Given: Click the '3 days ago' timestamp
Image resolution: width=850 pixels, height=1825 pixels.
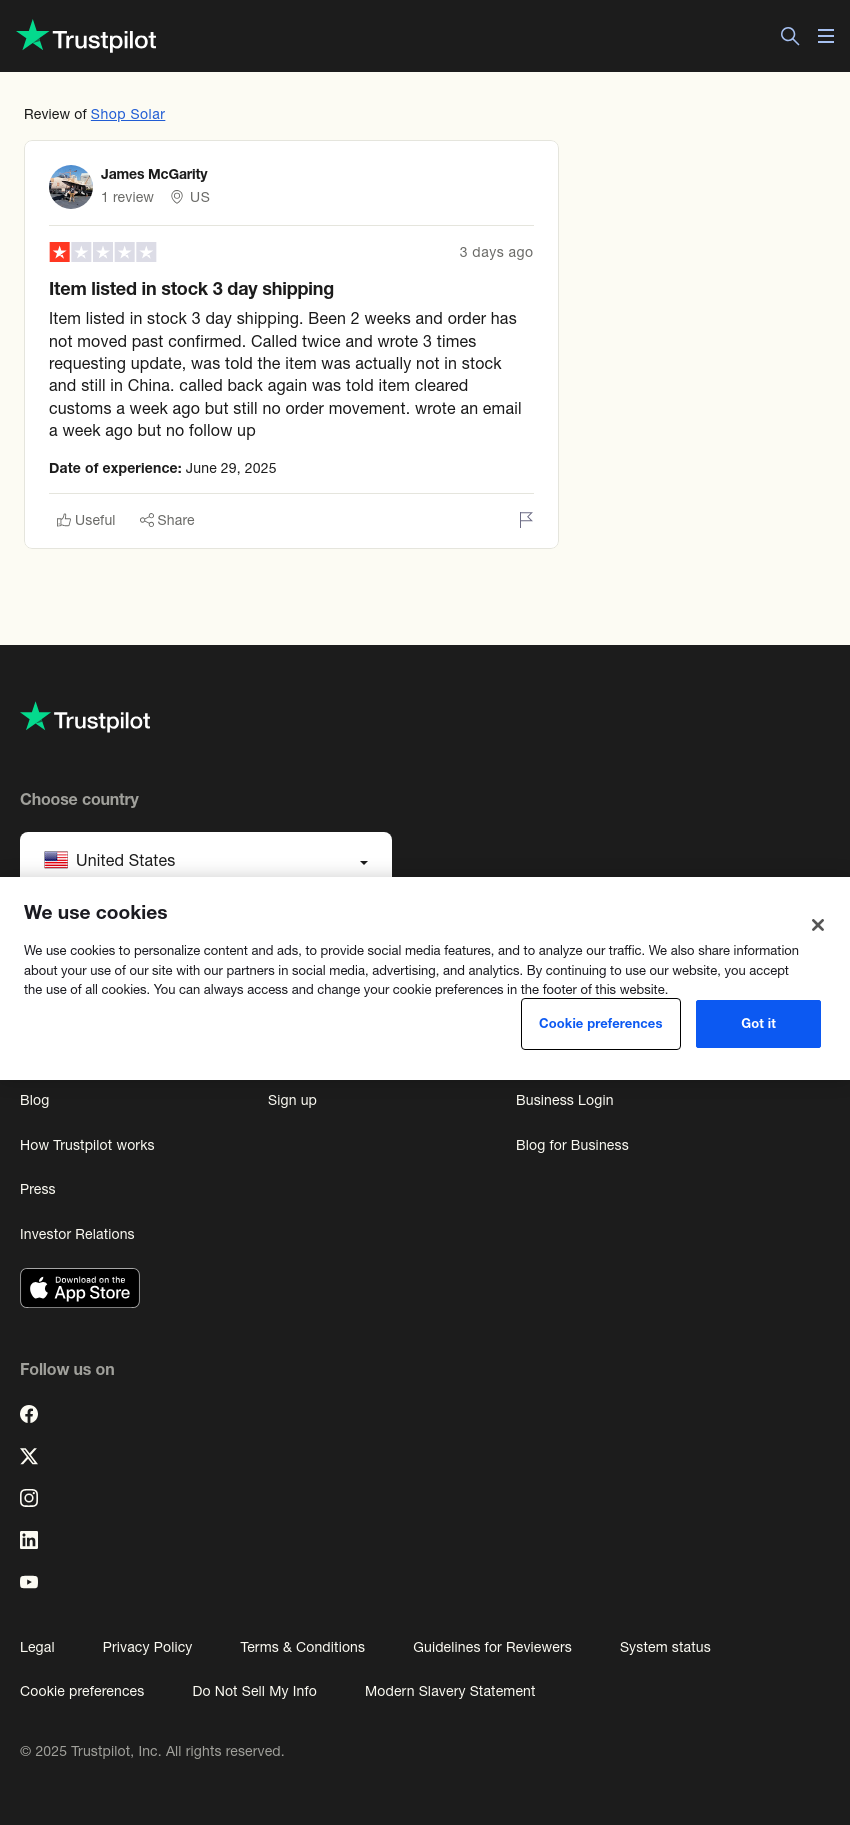Looking at the screenshot, I should [x=496, y=252].
